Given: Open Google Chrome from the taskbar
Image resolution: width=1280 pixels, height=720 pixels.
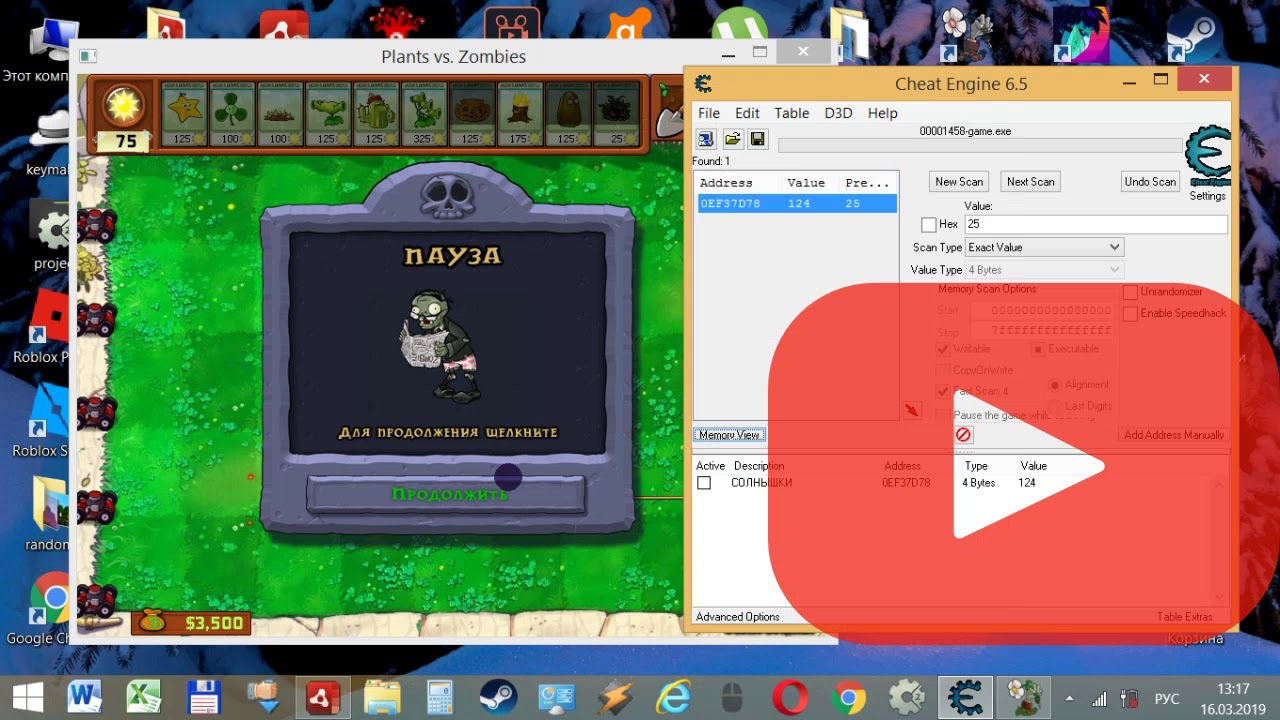Looking at the screenshot, I should click(x=850, y=696).
